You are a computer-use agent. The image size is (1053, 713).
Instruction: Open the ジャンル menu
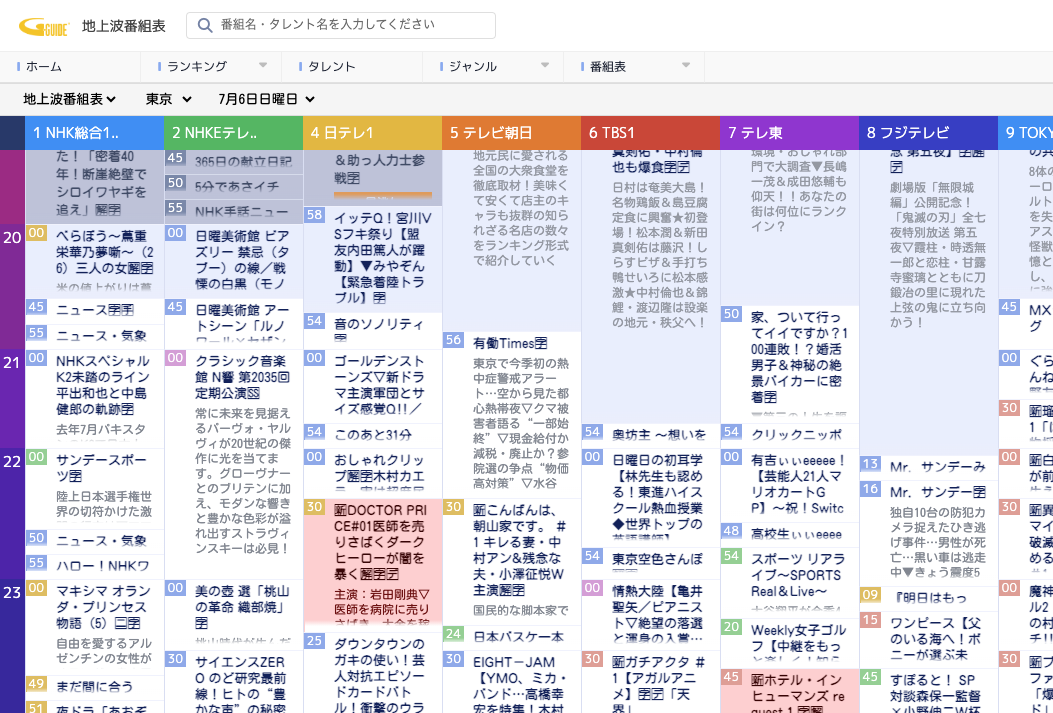[473, 66]
